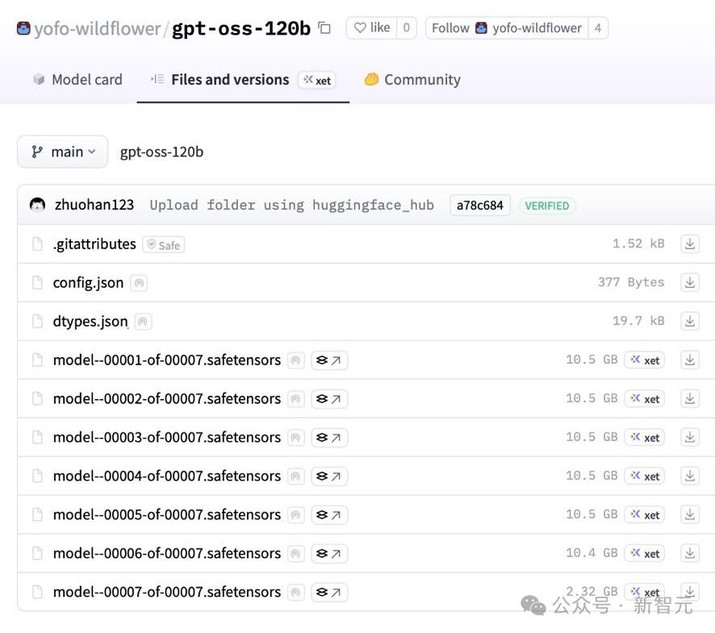The image size is (715, 633).
Task: Open safetensors viewer for model--00005-of-00007
Action: pyautogui.click(x=329, y=515)
